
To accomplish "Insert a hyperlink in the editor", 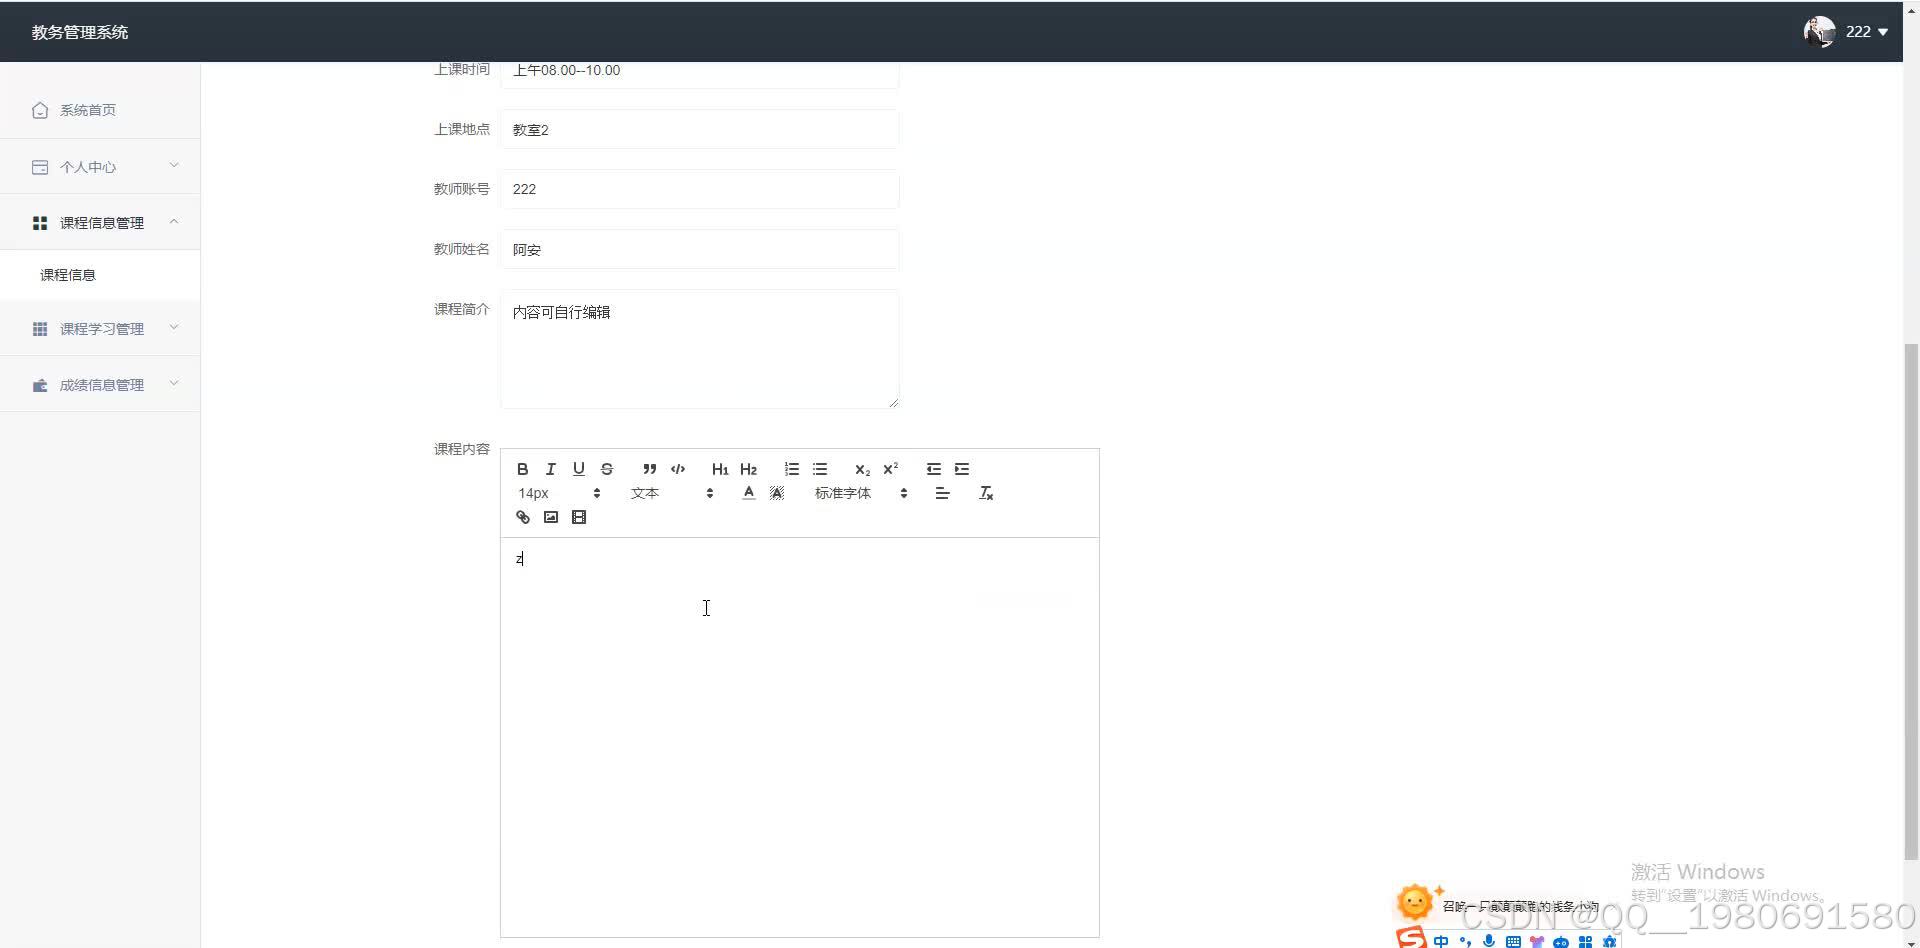I will tap(522, 517).
